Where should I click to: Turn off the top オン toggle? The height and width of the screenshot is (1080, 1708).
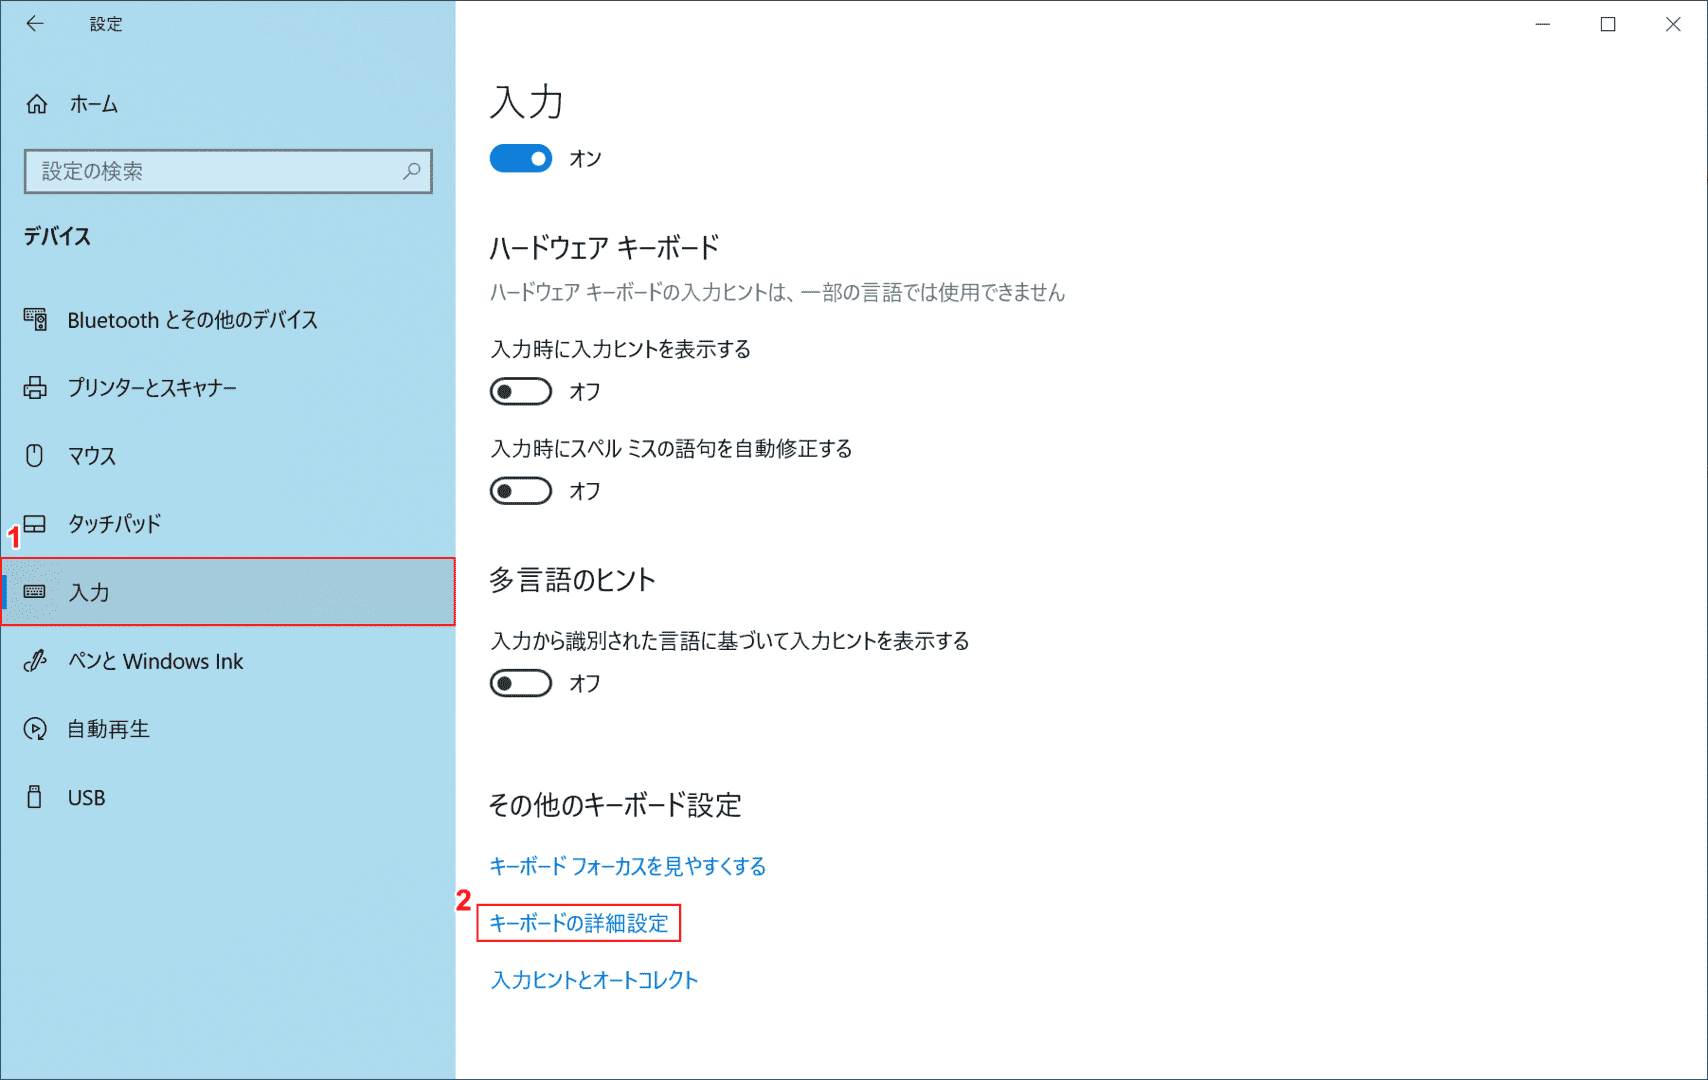[520, 158]
